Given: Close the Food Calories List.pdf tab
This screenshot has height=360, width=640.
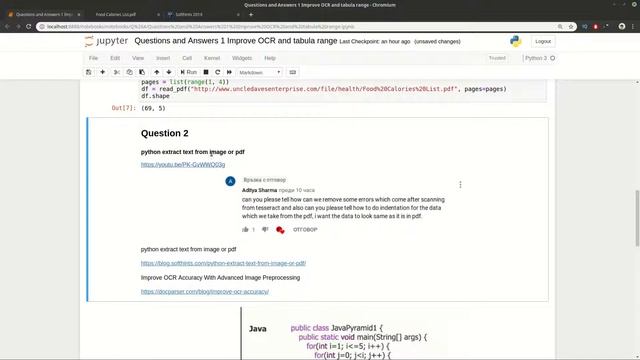Looking at the screenshot, I should click(x=158, y=14).
